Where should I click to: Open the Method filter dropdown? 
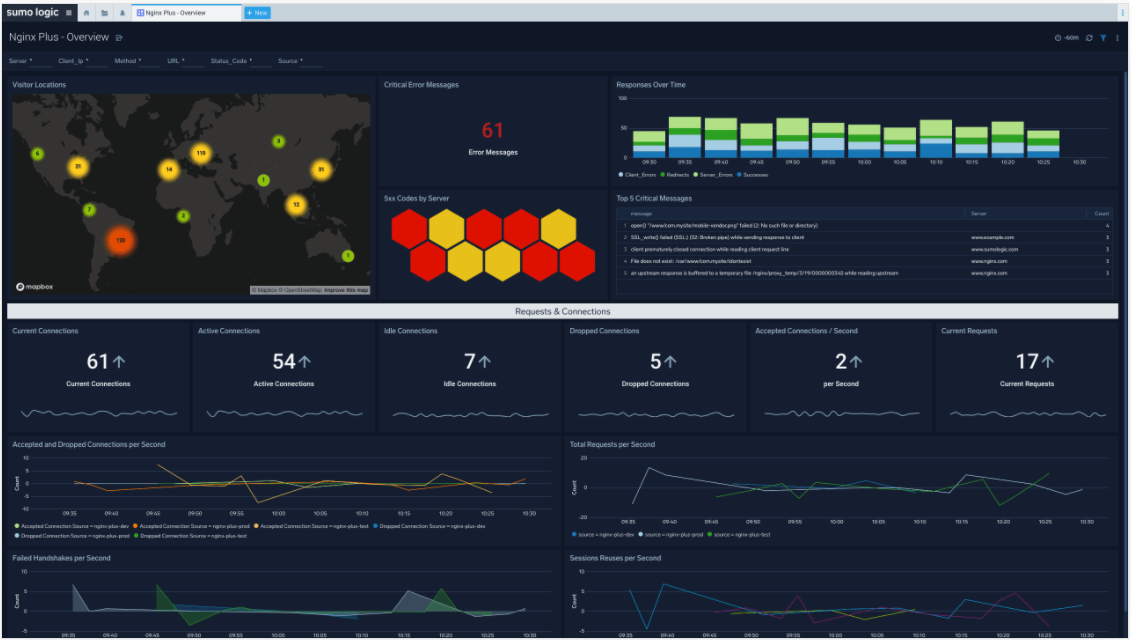[x=137, y=61]
